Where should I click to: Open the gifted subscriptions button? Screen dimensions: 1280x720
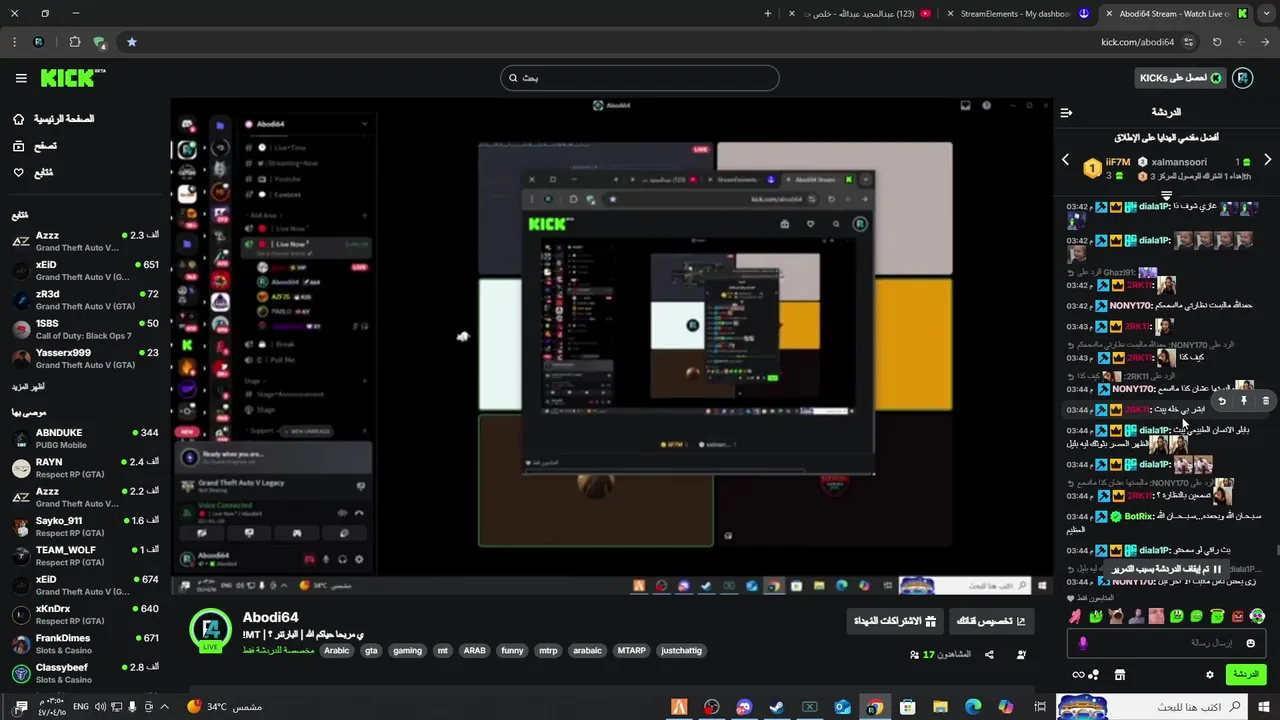coord(894,621)
